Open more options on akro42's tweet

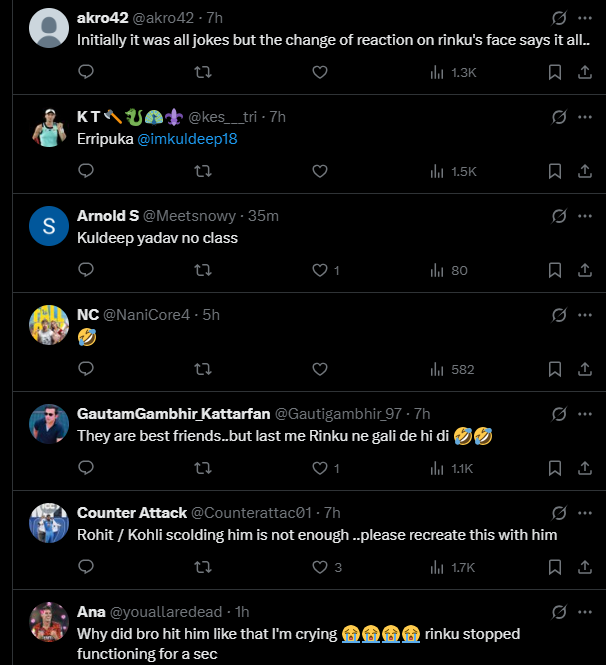click(585, 18)
